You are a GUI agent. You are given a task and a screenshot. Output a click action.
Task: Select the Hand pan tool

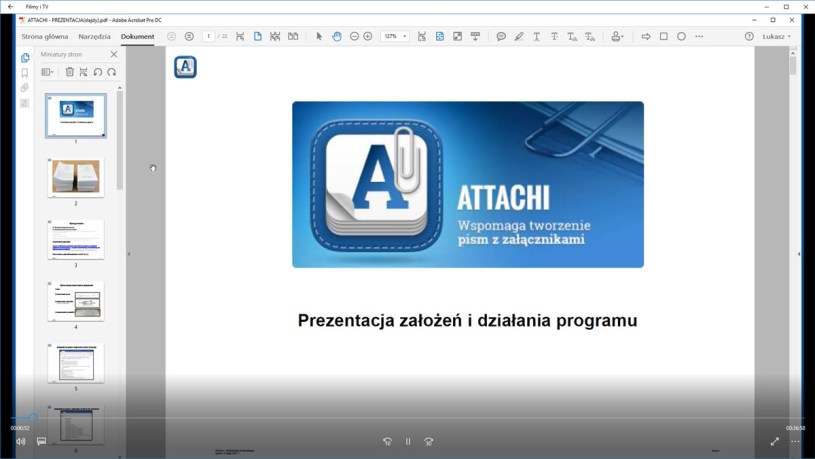pos(337,36)
